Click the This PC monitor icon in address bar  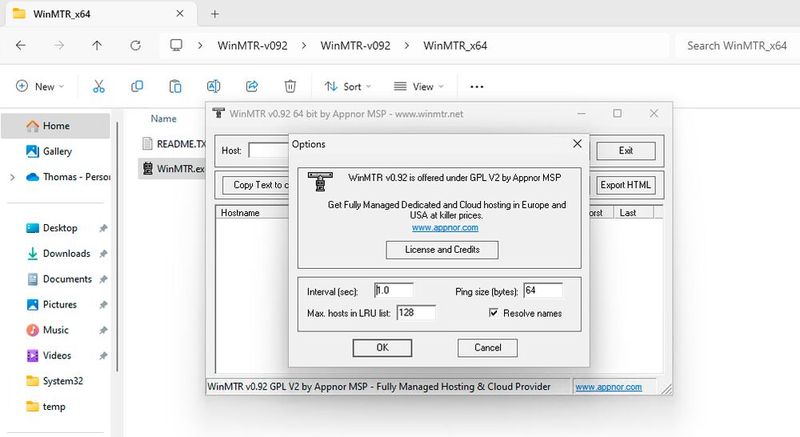point(176,45)
